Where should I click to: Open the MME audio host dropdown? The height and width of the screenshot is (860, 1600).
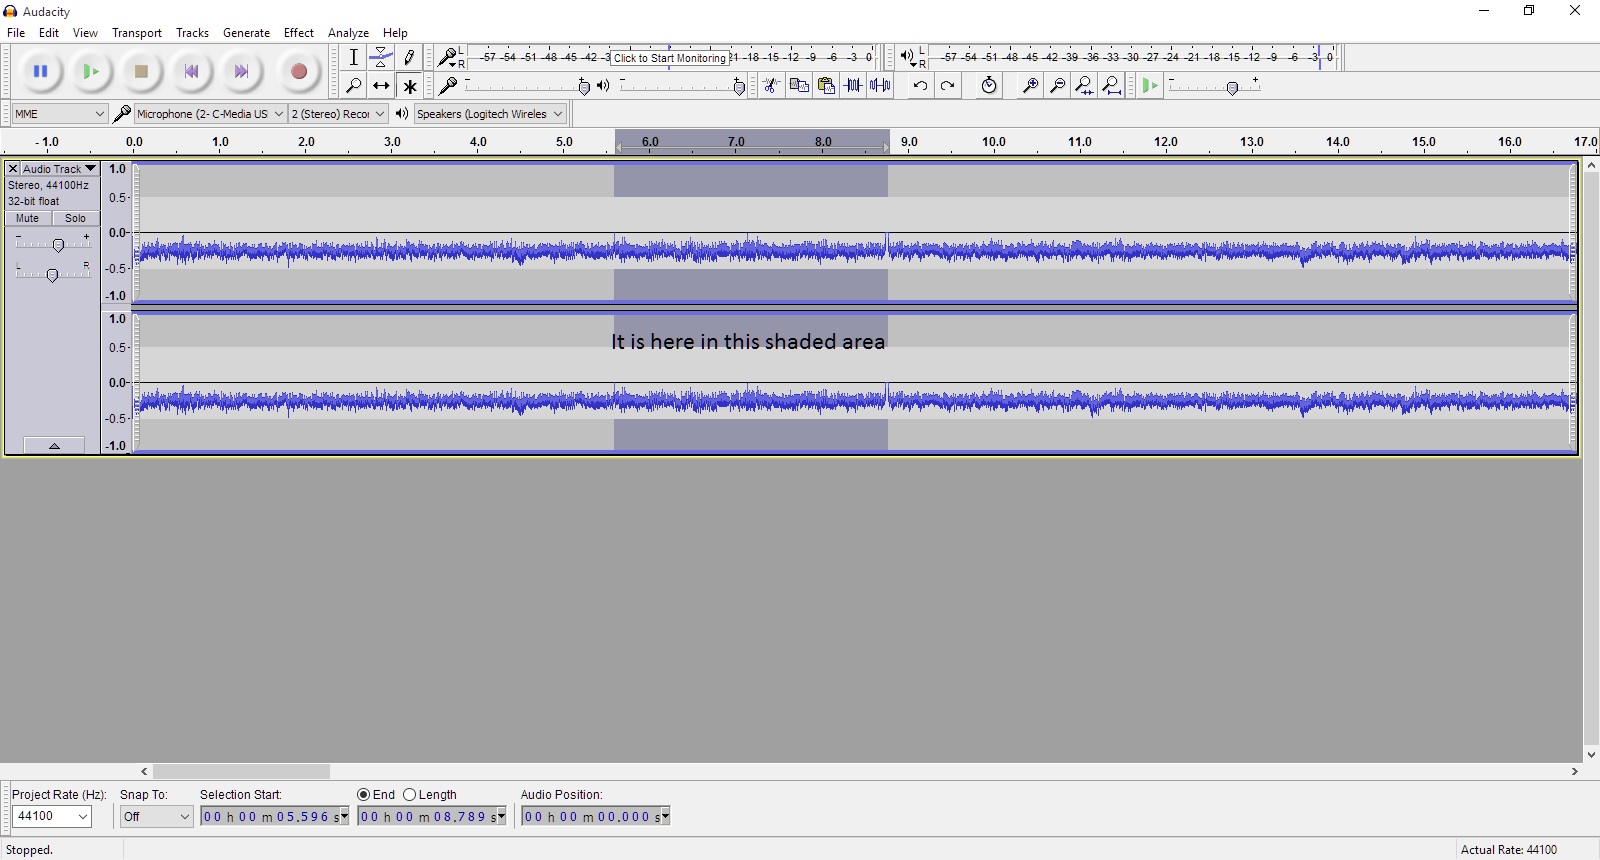pos(59,114)
